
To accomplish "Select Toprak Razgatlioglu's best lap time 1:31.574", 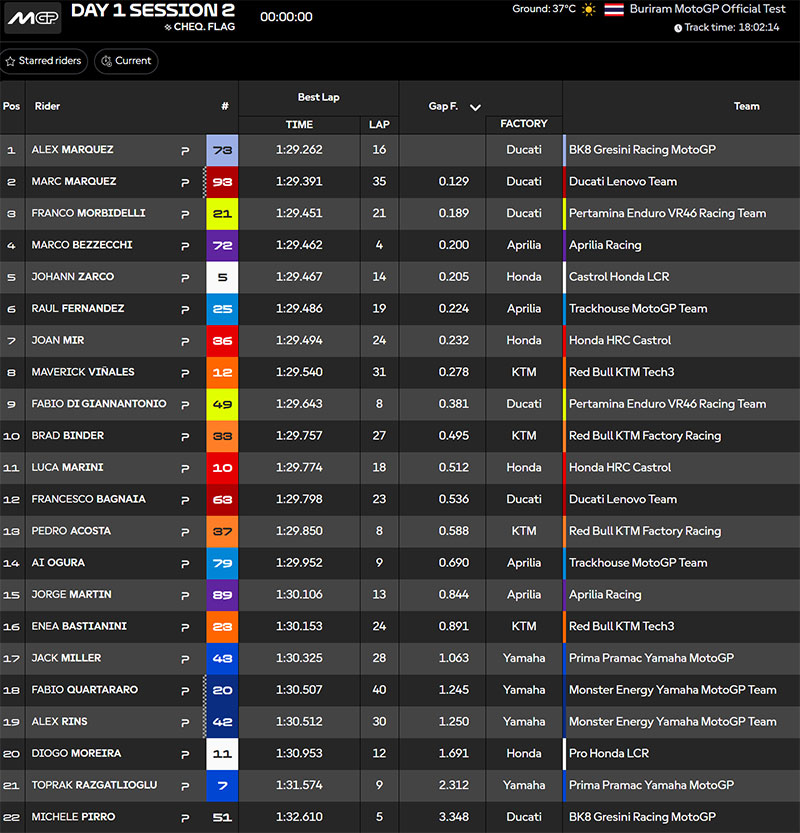I will (x=299, y=786).
